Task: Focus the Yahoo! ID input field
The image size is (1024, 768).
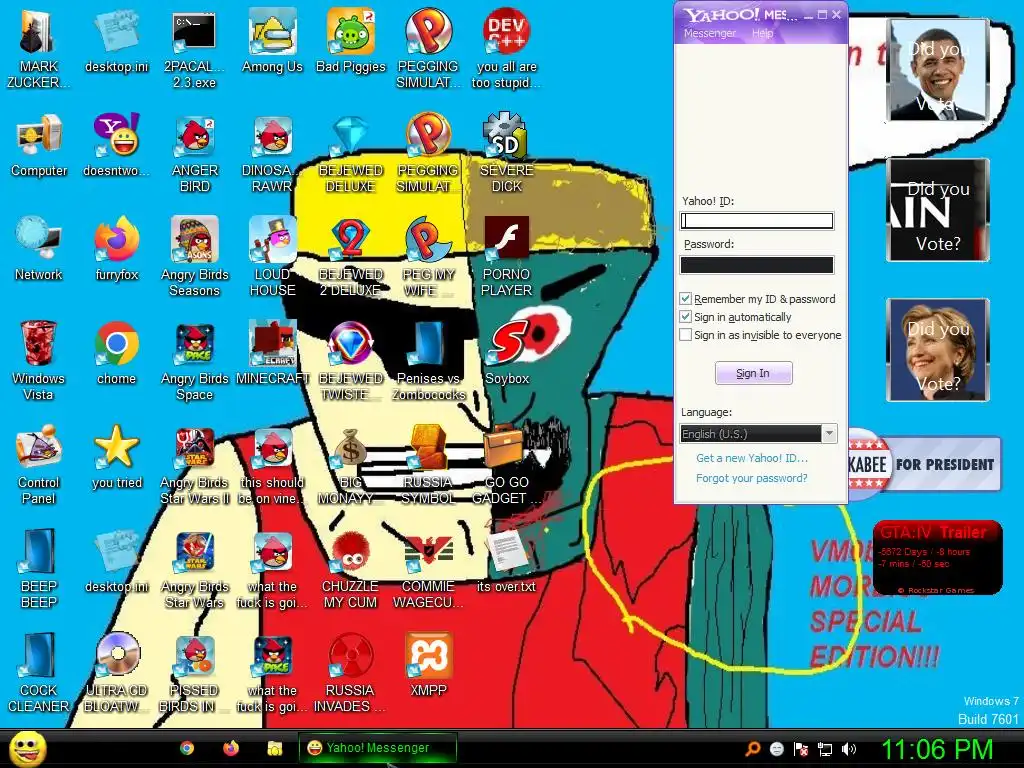Action: [757, 221]
